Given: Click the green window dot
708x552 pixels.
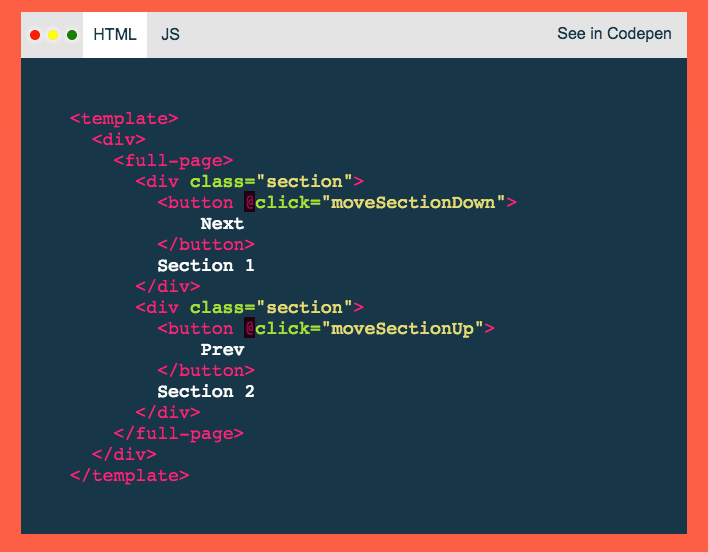Looking at the screenshot, I should [72, 35].
